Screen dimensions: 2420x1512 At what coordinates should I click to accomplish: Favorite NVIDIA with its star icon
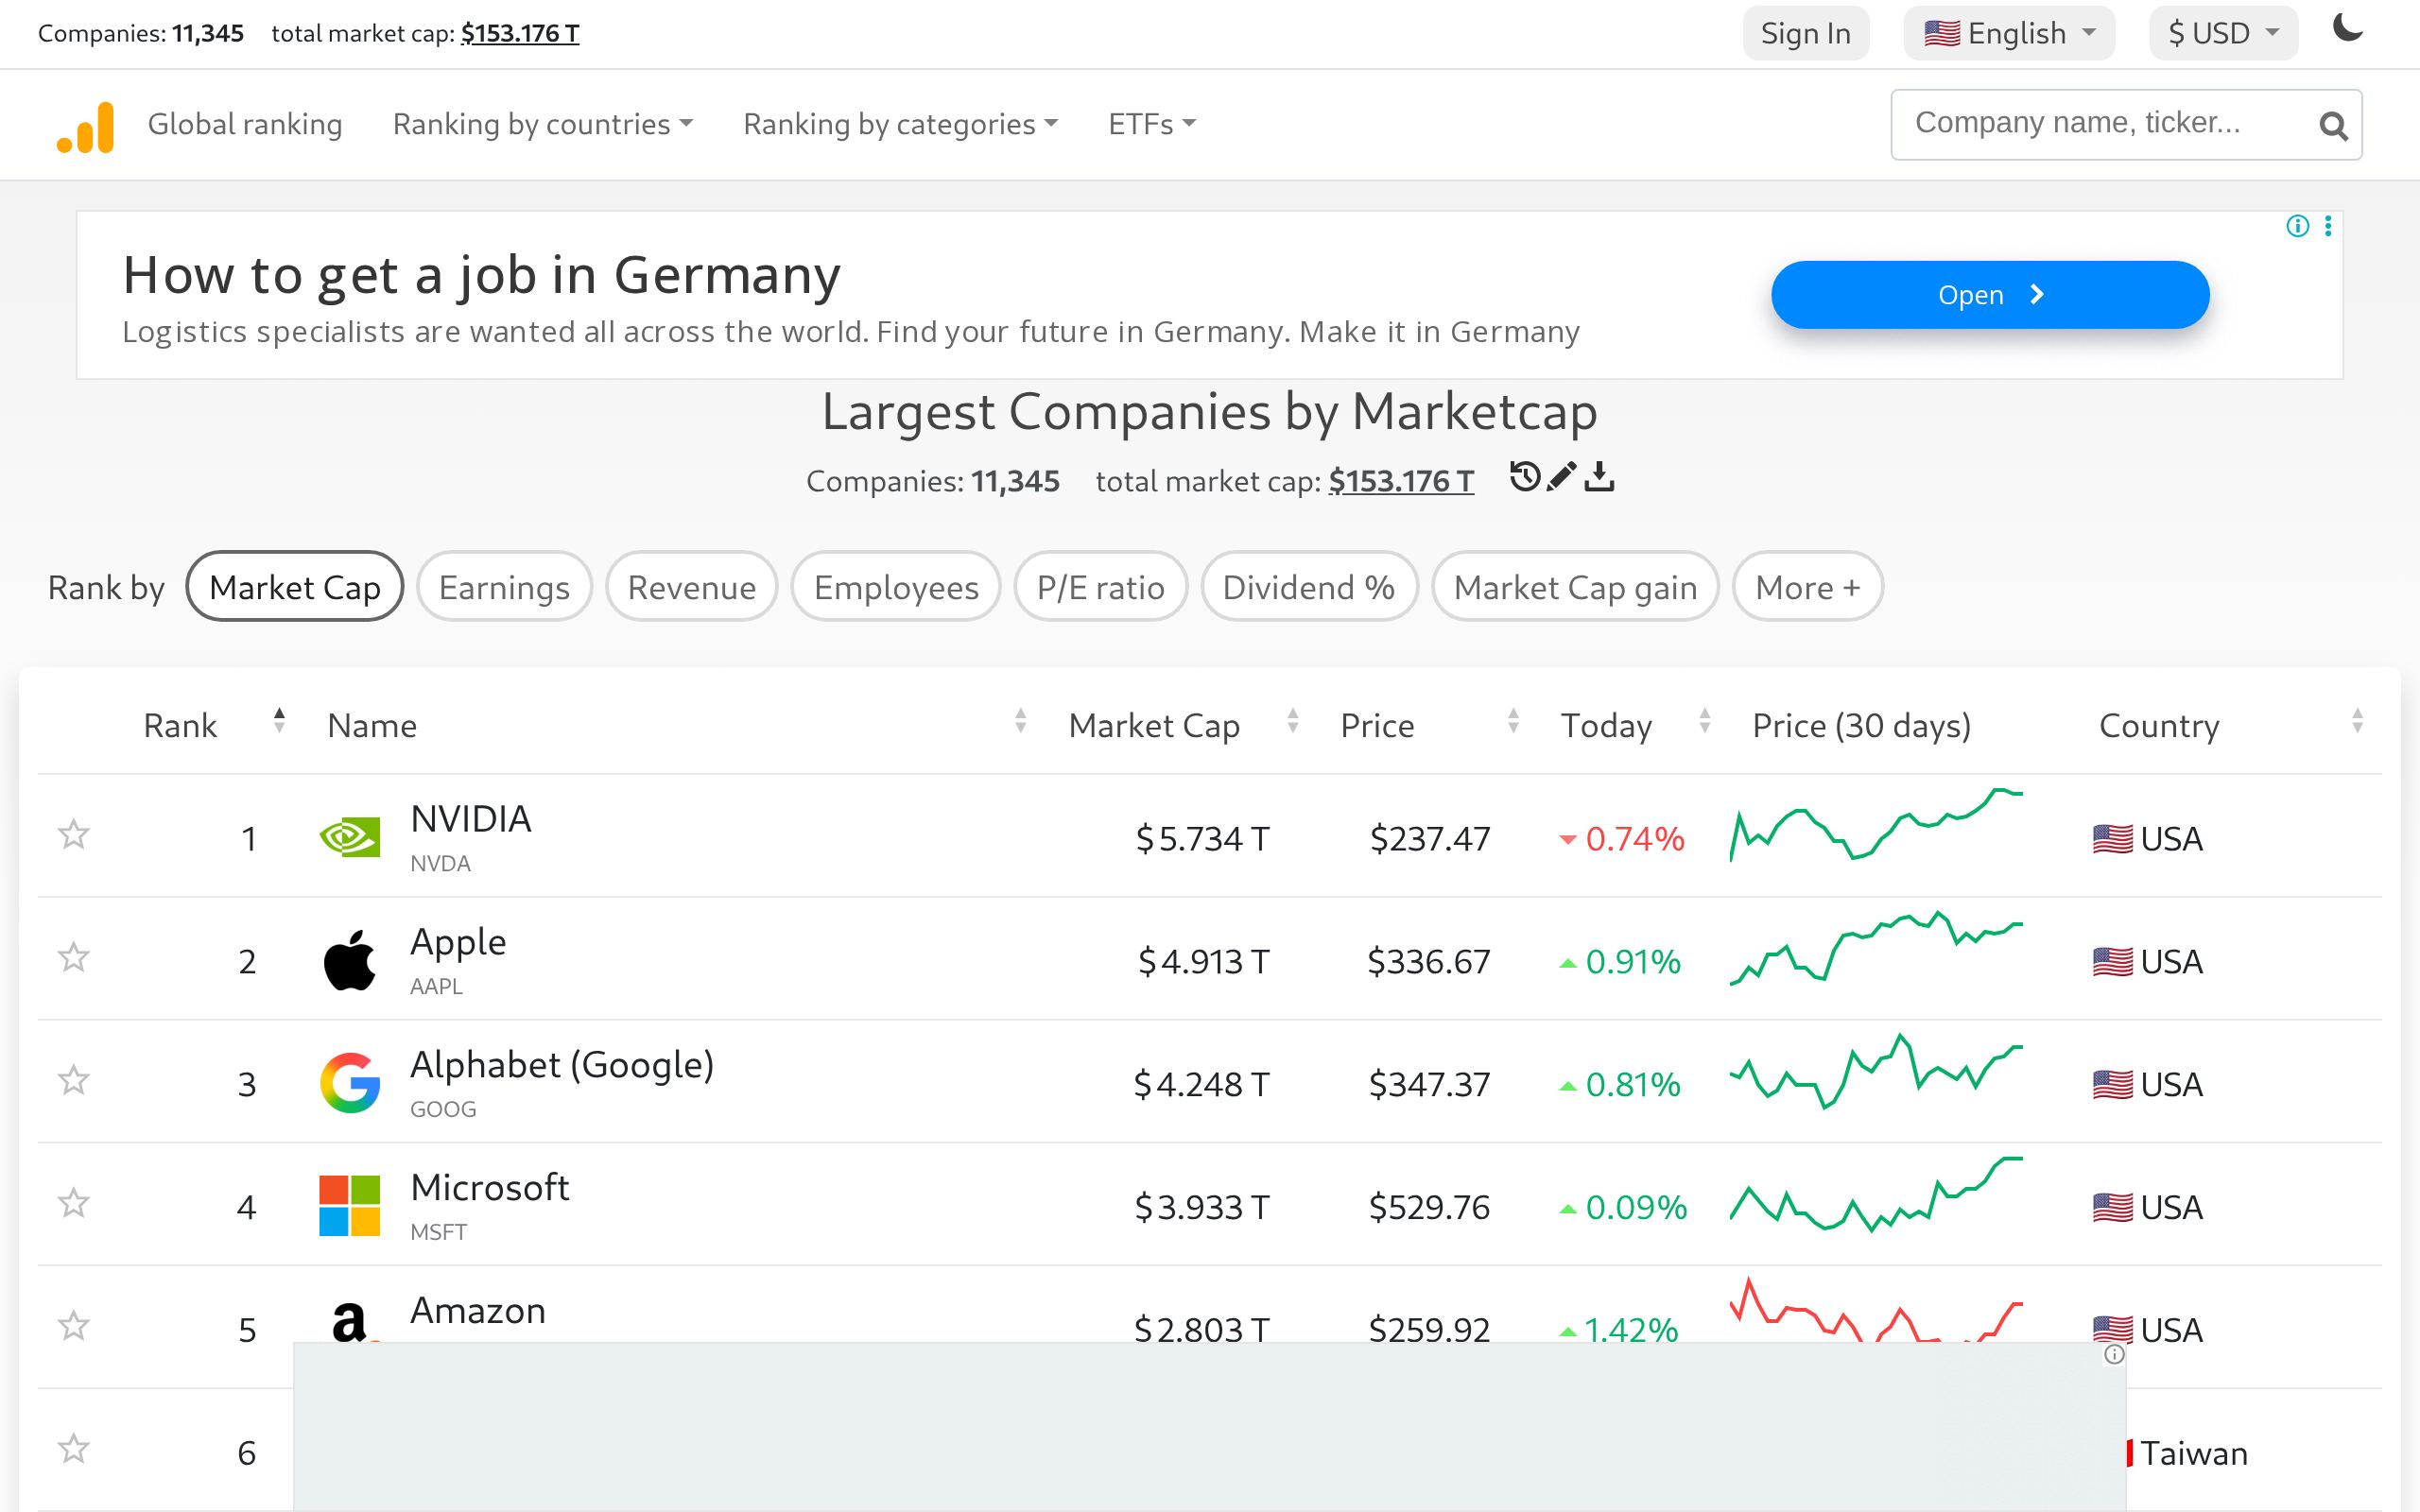tap(74, 834)
